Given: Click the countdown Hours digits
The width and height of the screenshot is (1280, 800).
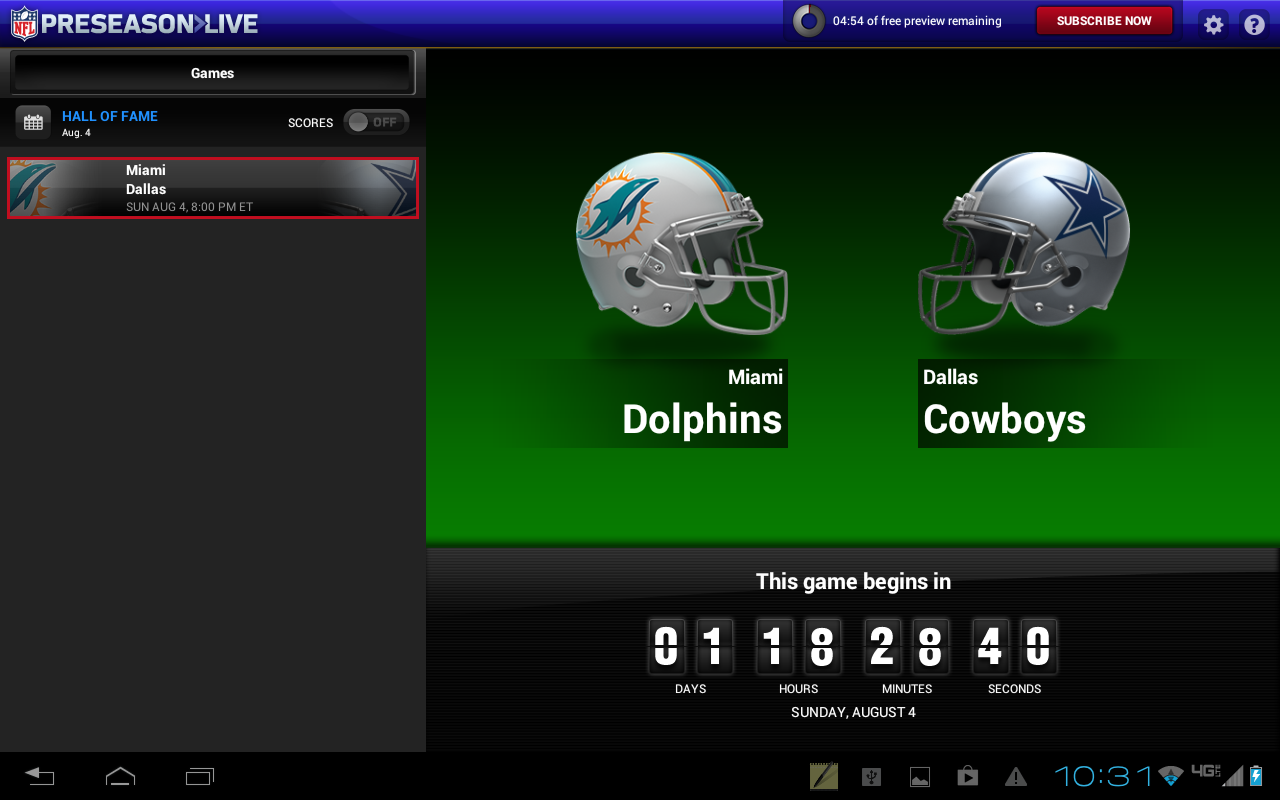Looking at the screenshot, I should 798,646.
